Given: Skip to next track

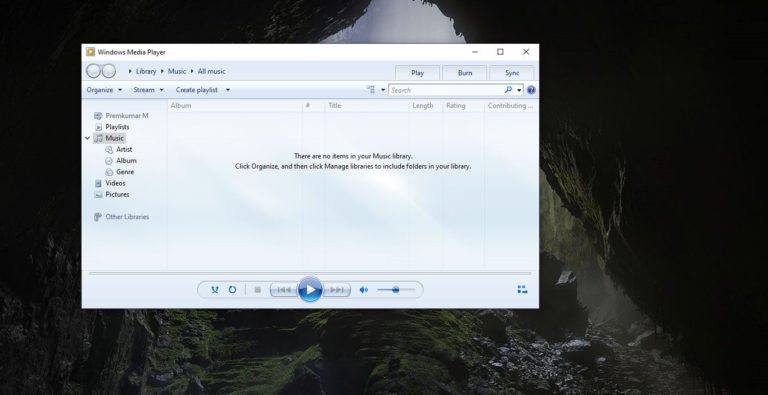Looking at the screenshot, I should pos(337,290).
